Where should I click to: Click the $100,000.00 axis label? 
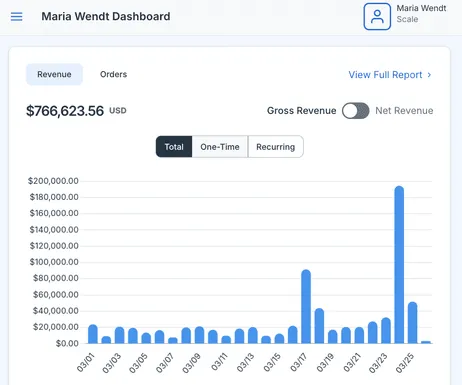click(x=54, y=262)
